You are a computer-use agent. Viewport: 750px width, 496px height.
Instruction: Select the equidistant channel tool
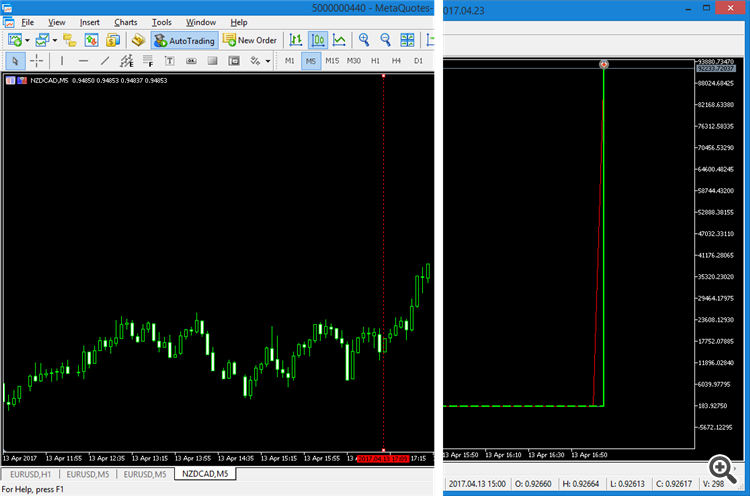coord(126,61)
